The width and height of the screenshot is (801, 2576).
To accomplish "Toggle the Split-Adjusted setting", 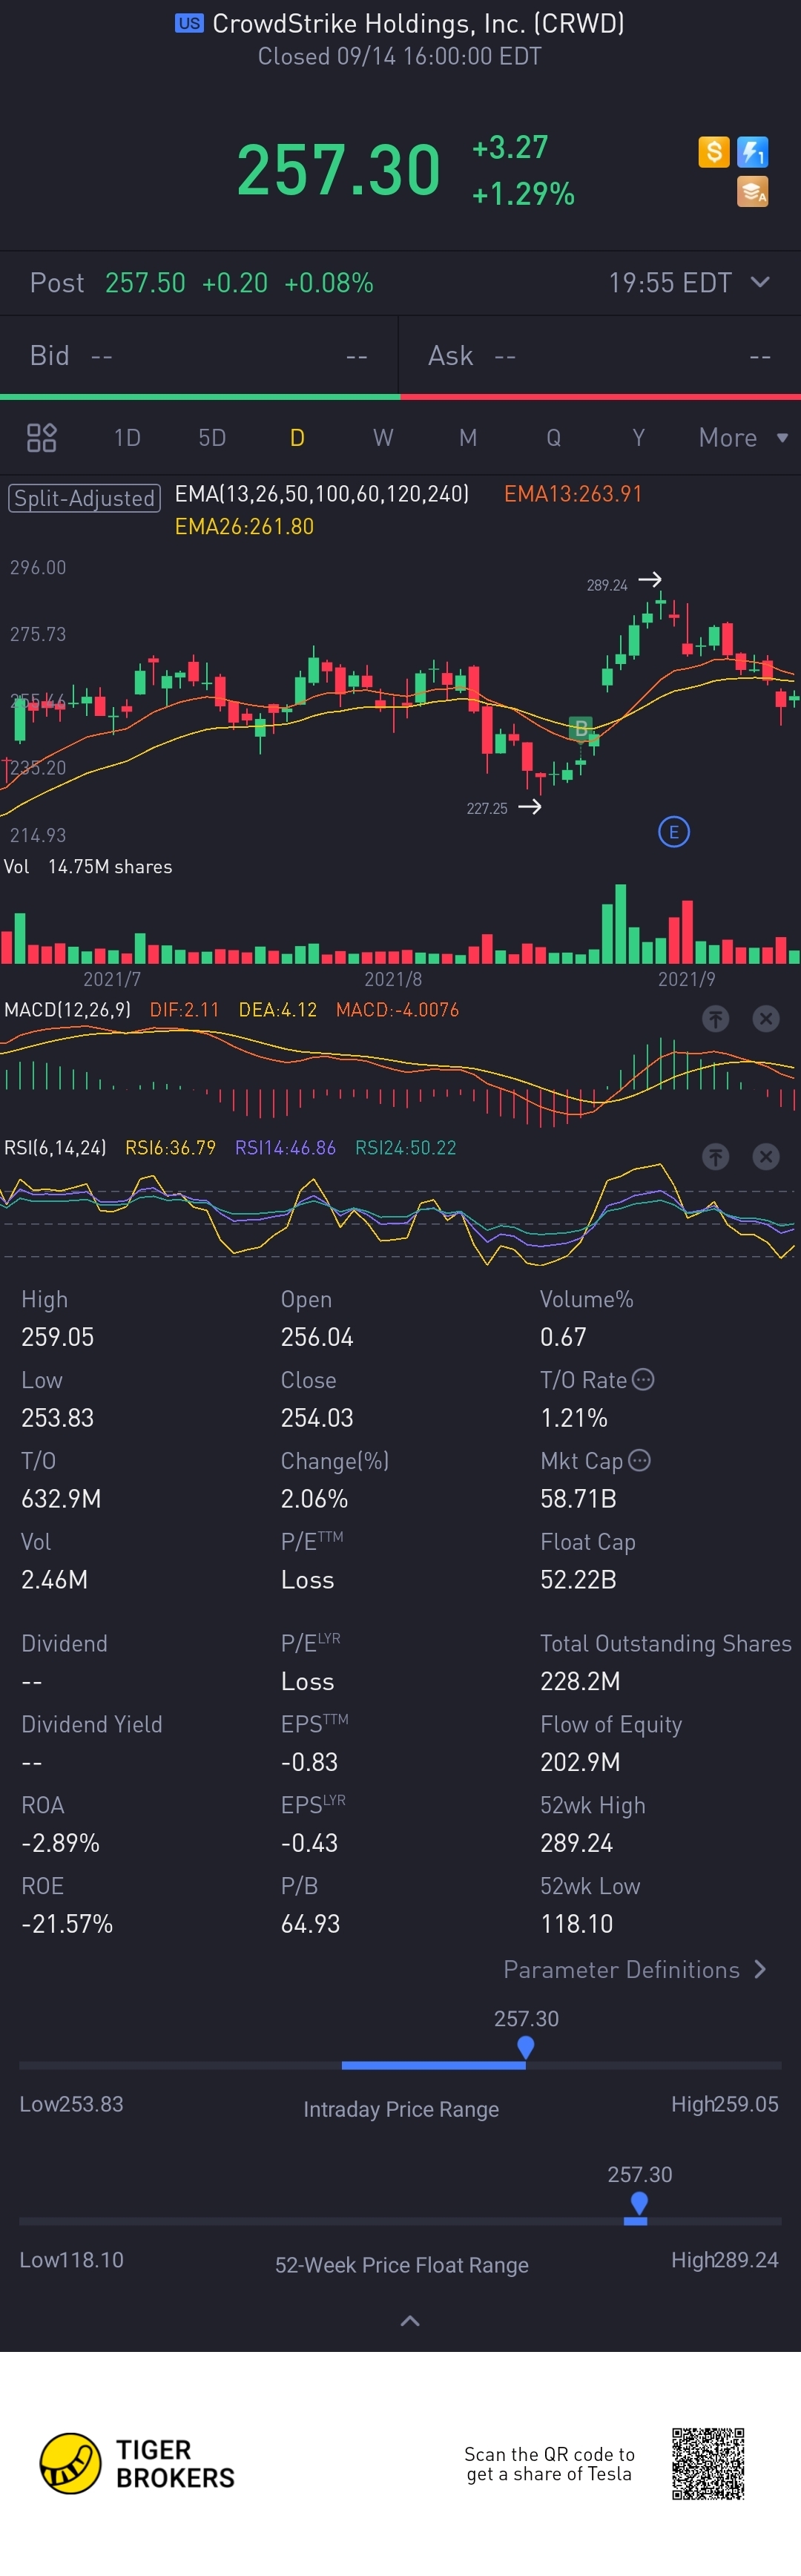I will click(84, 497).
